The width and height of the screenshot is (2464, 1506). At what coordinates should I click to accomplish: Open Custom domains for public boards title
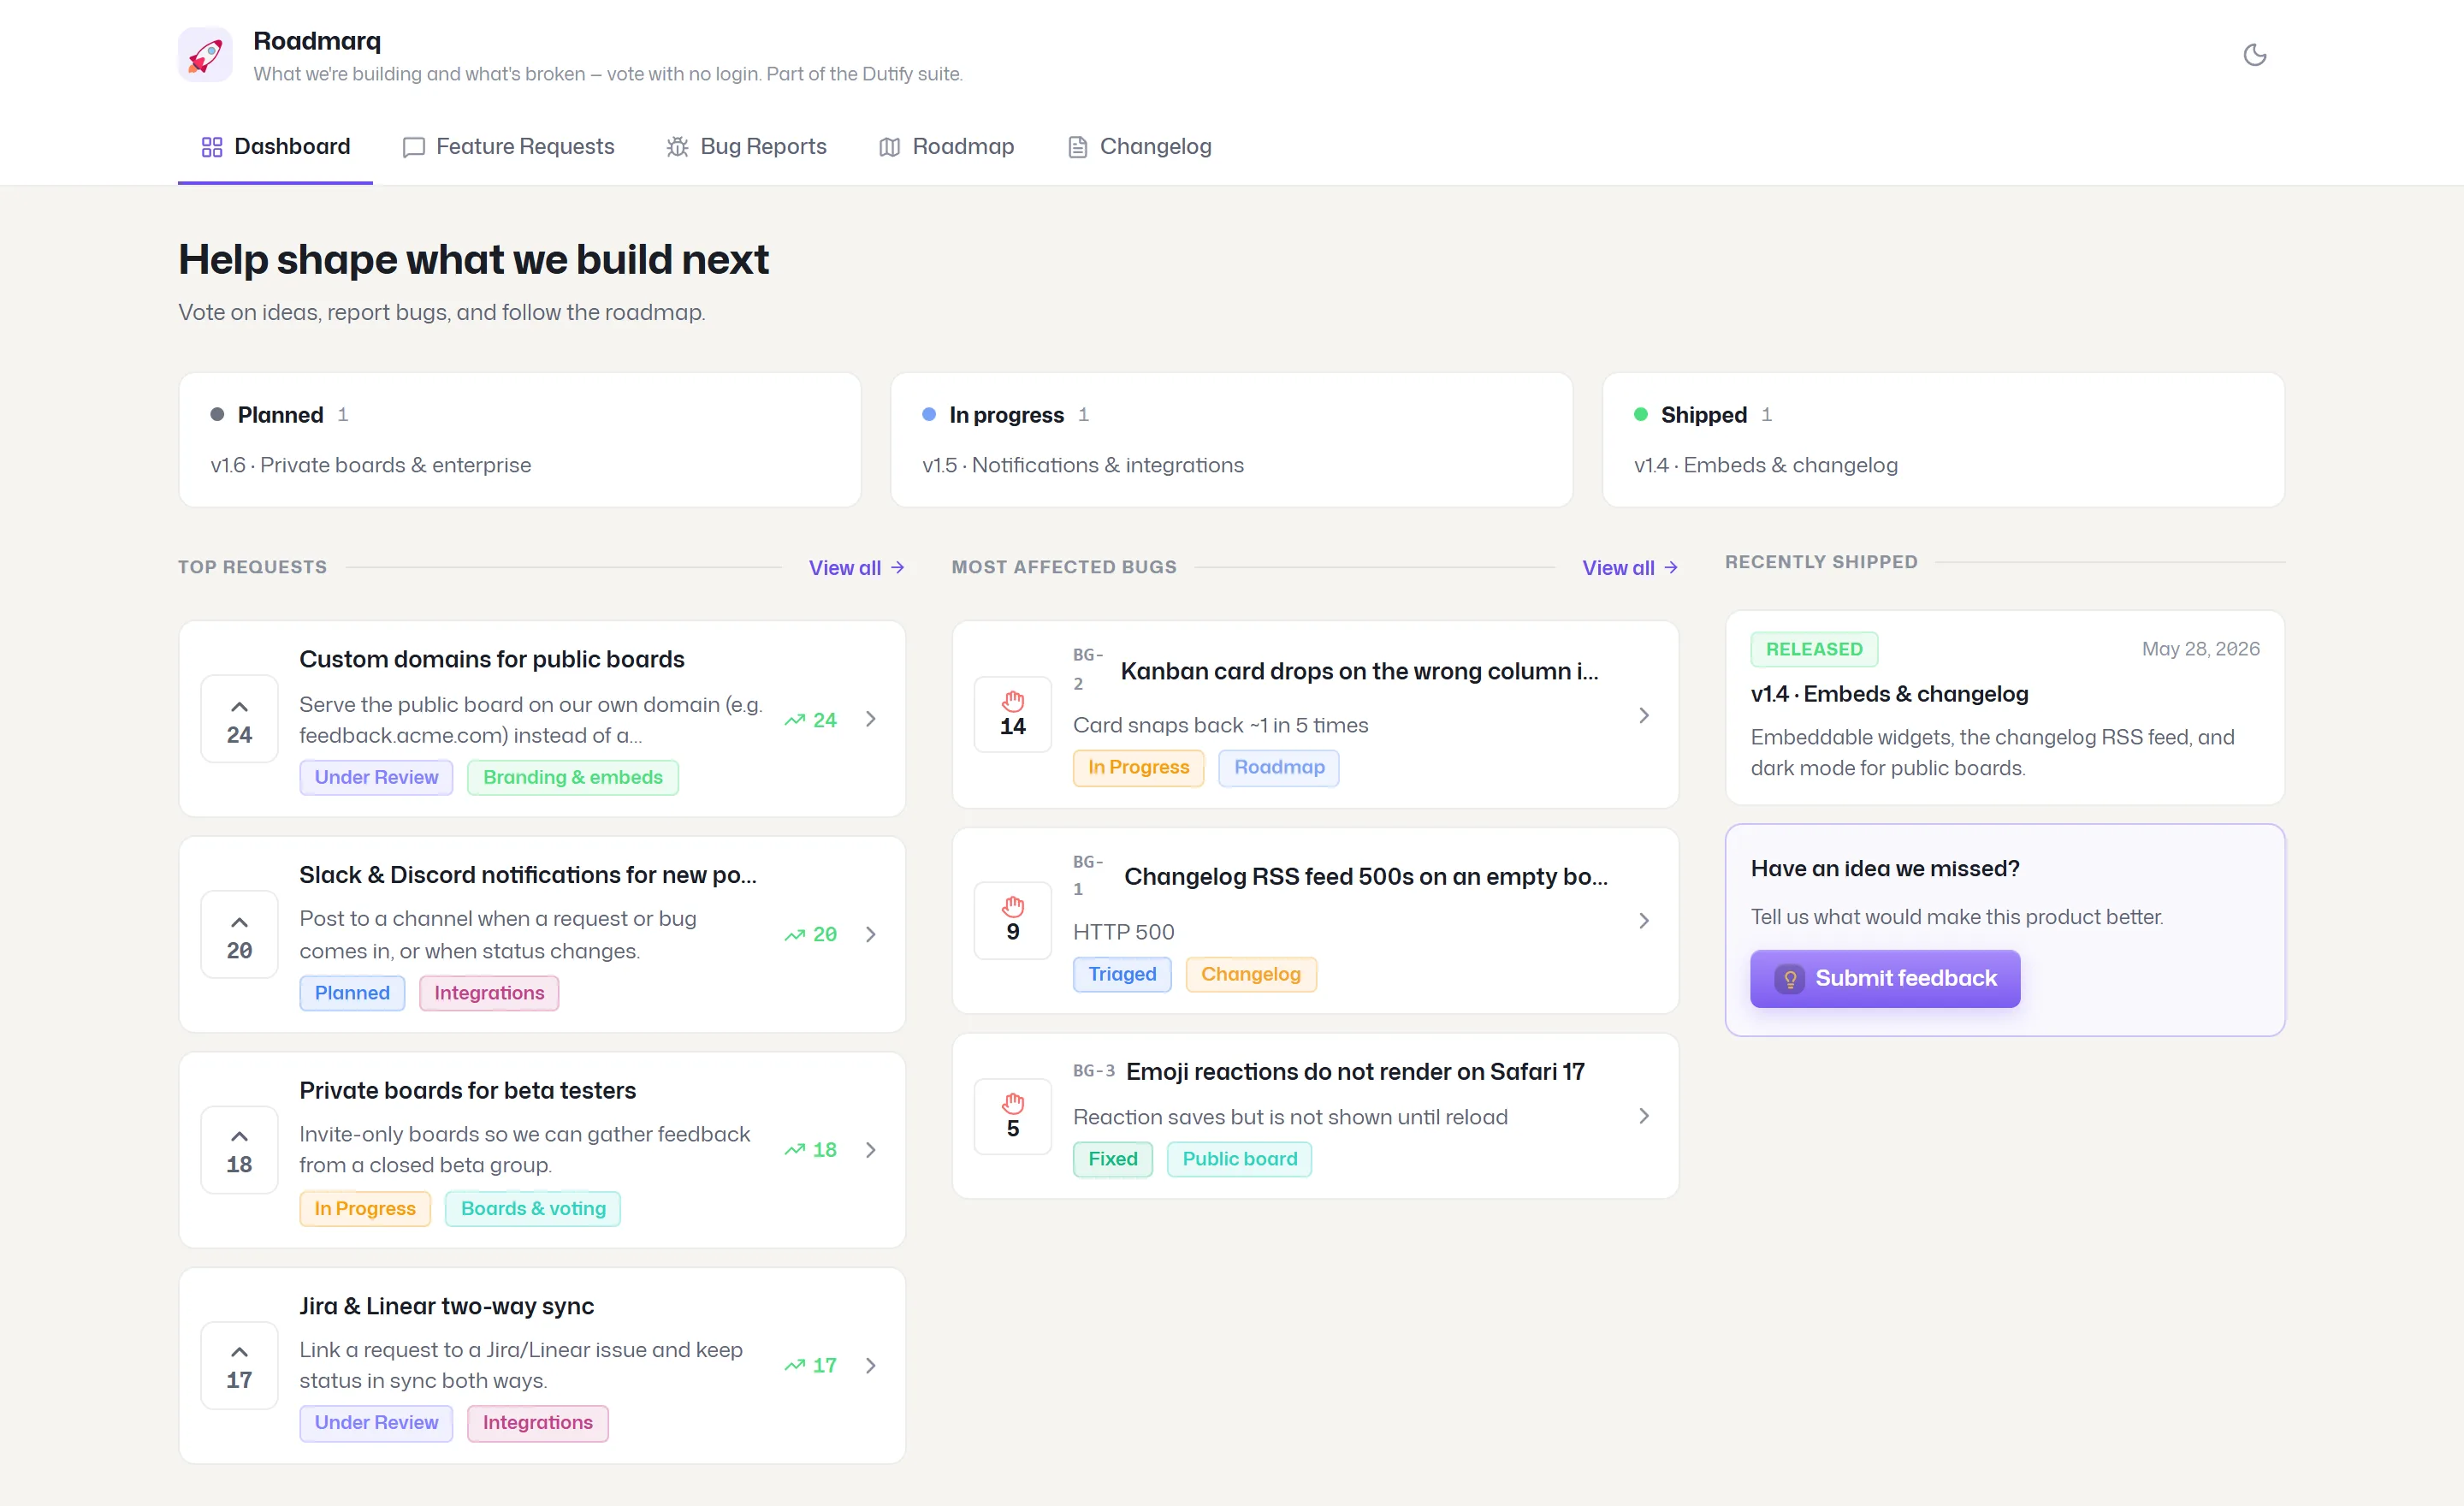(491, 660)
